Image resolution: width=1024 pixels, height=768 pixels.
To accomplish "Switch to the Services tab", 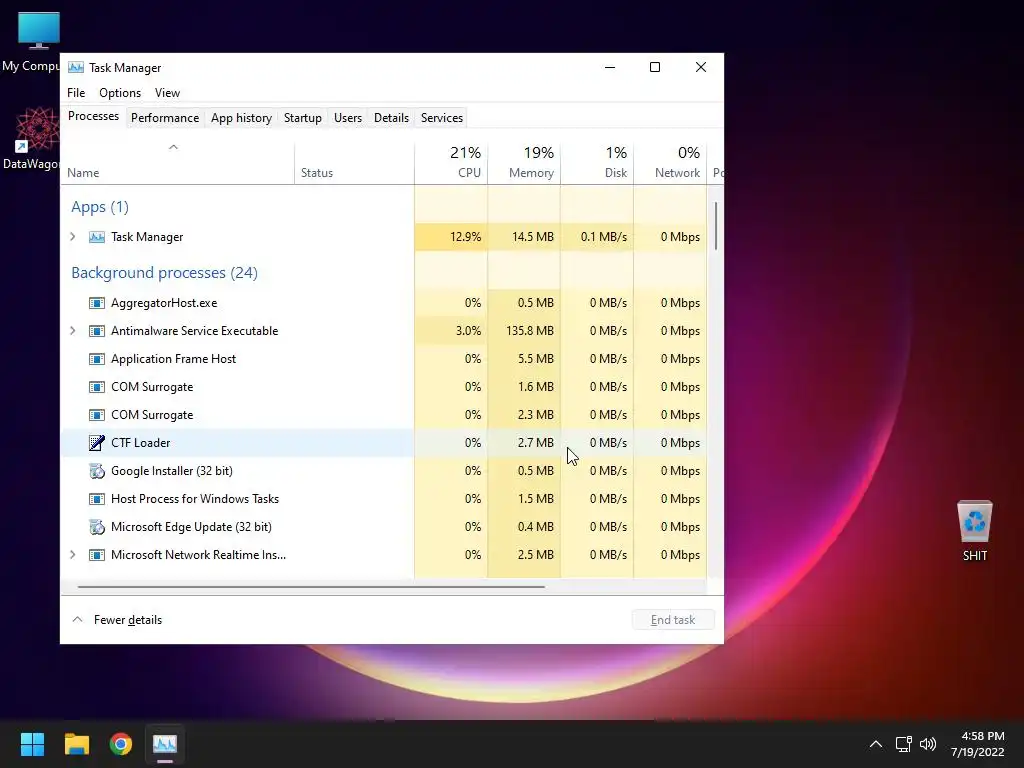I will (x=441, y=118).
